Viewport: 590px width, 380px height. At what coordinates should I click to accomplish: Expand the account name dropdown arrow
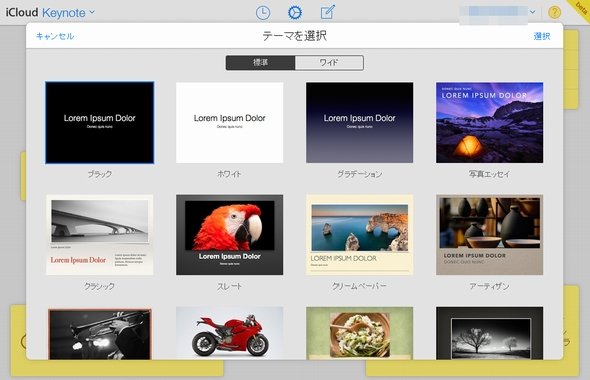pos(532,12)
